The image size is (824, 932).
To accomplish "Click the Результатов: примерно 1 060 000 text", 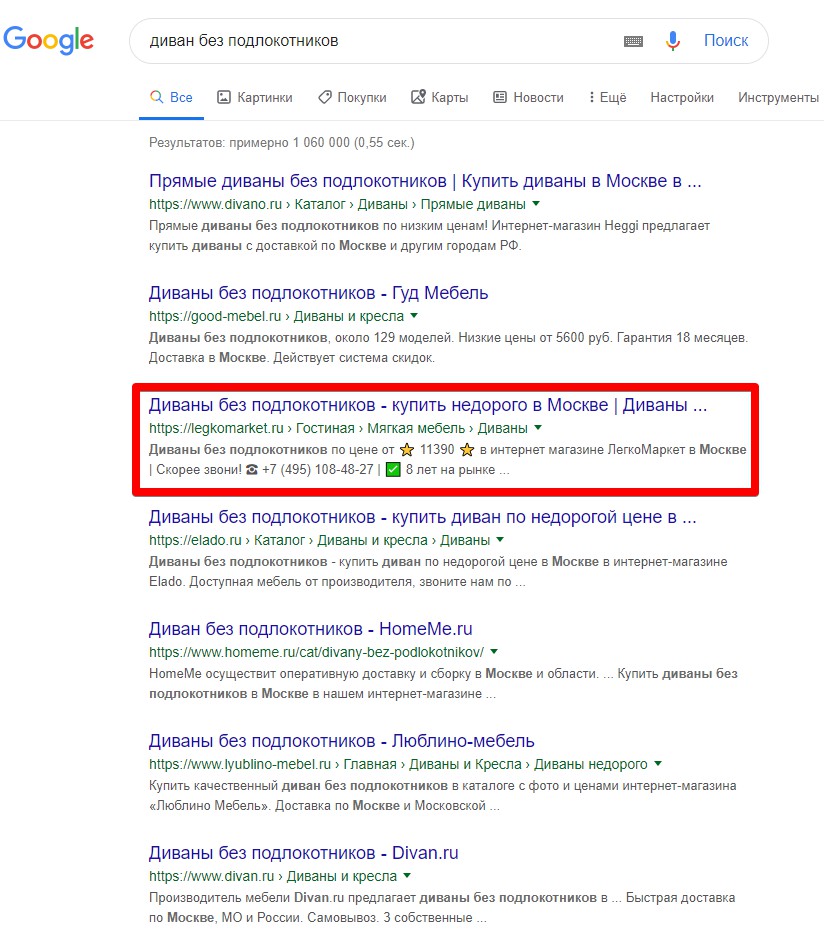I will [x=281, y=143].
